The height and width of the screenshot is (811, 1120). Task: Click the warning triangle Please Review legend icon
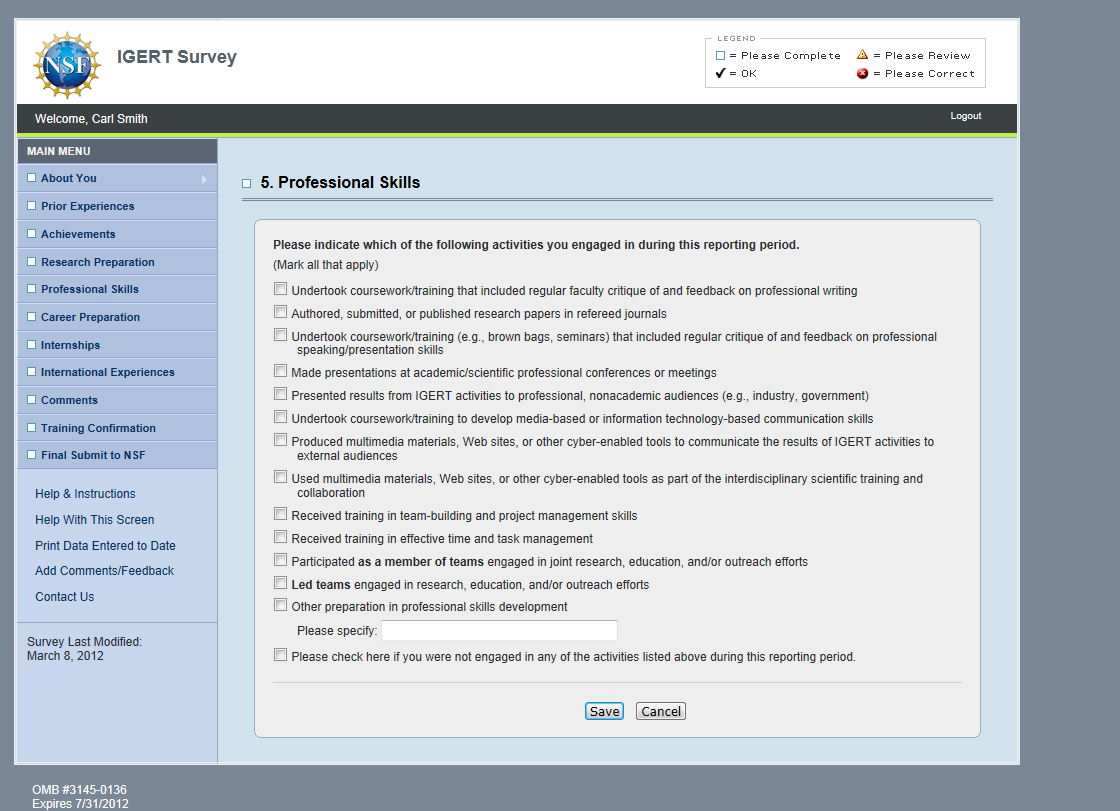tap(862, 55)
